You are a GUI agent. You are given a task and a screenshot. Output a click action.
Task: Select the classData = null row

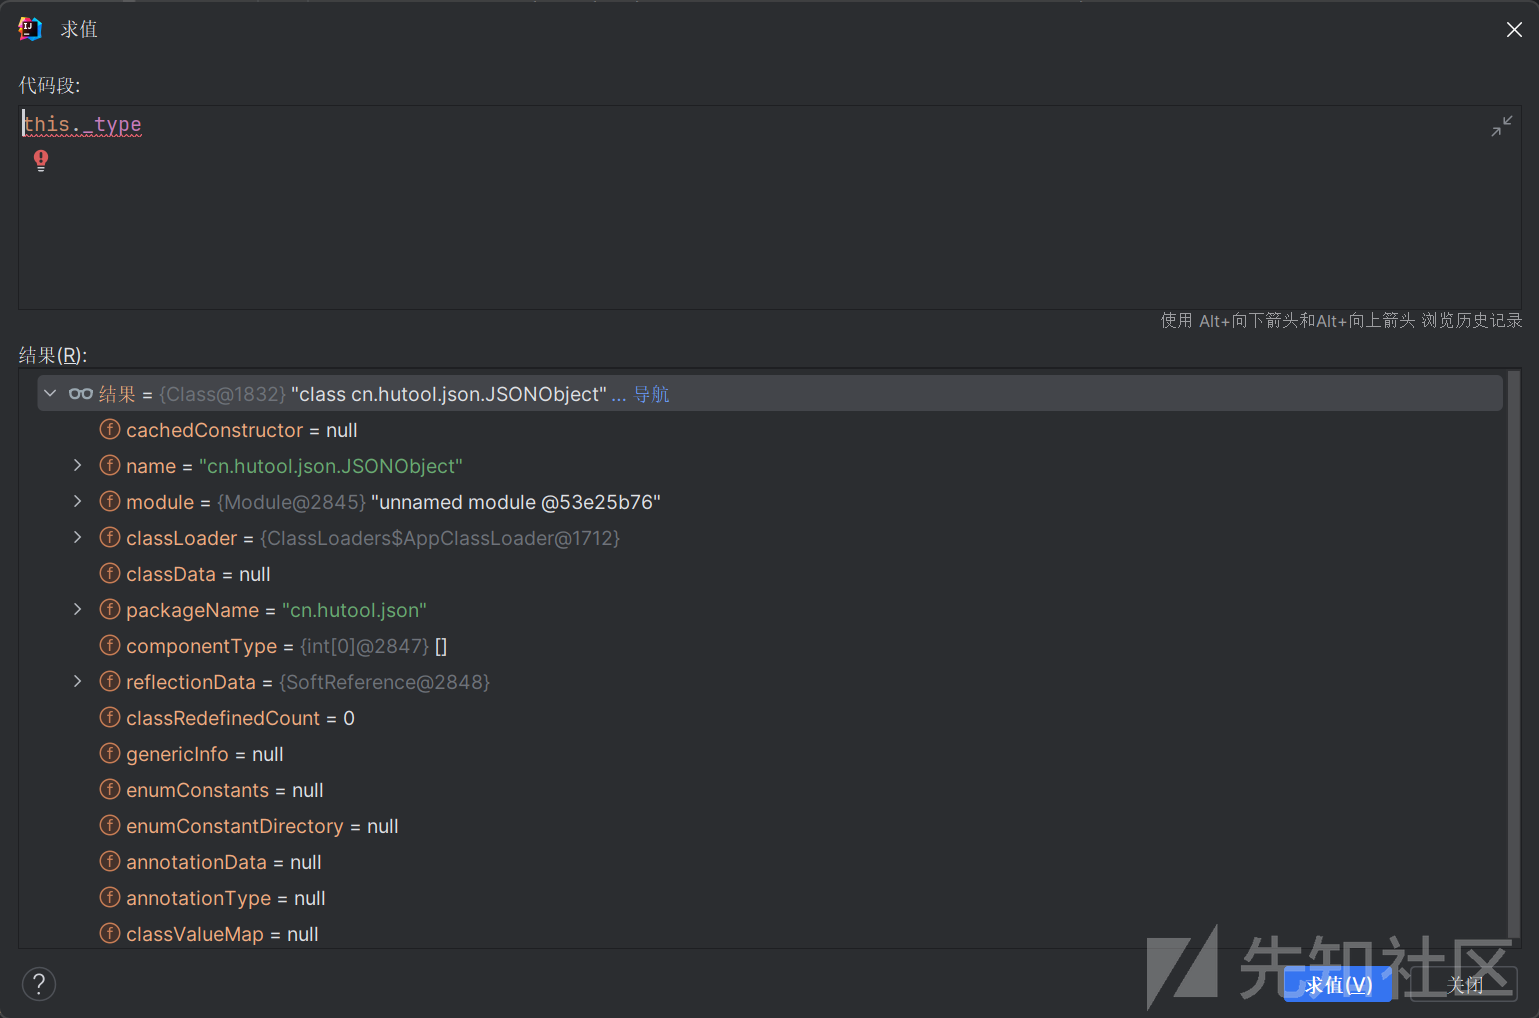pyautogui.click(x=770, y=574)
